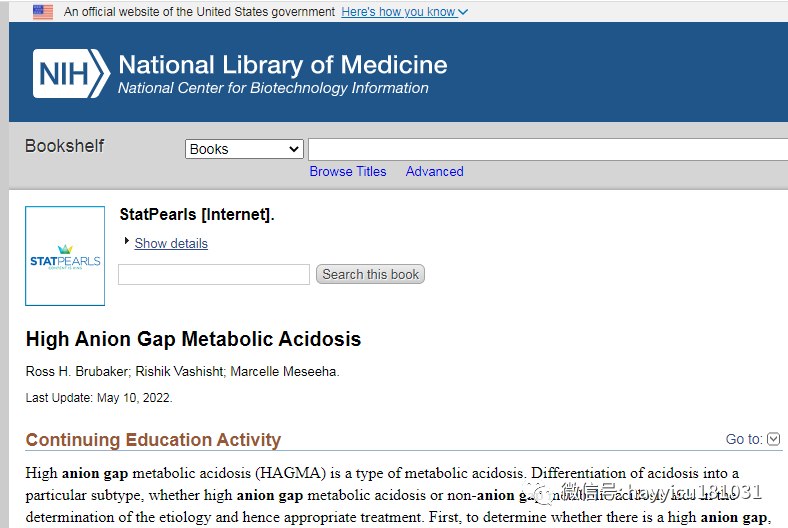Expand the Show details disclosure triangle
788x528 pixels.
point(127,241)
